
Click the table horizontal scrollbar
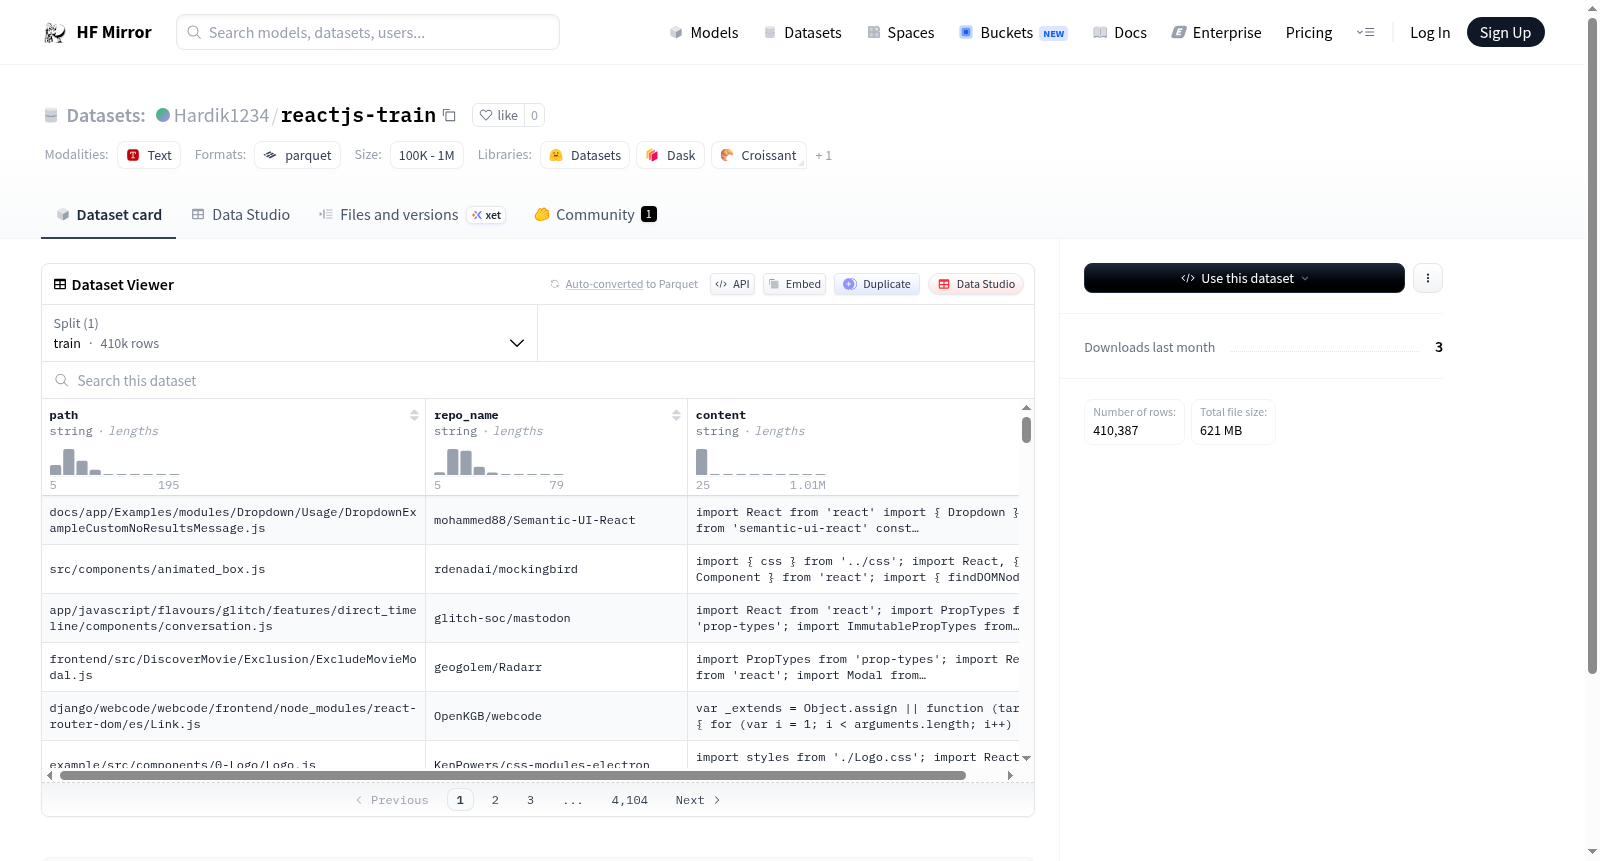512,775
